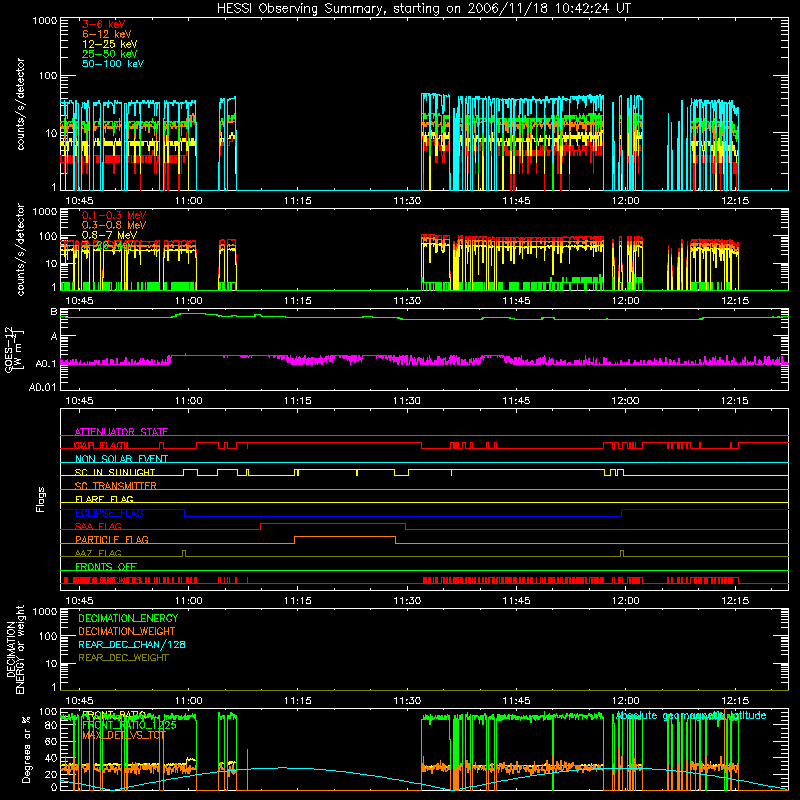The width and height of the screenshot is (800, 800).
Task: Click the SC_TRANSMITTER flag label
Action: click(x=115, y=486)
